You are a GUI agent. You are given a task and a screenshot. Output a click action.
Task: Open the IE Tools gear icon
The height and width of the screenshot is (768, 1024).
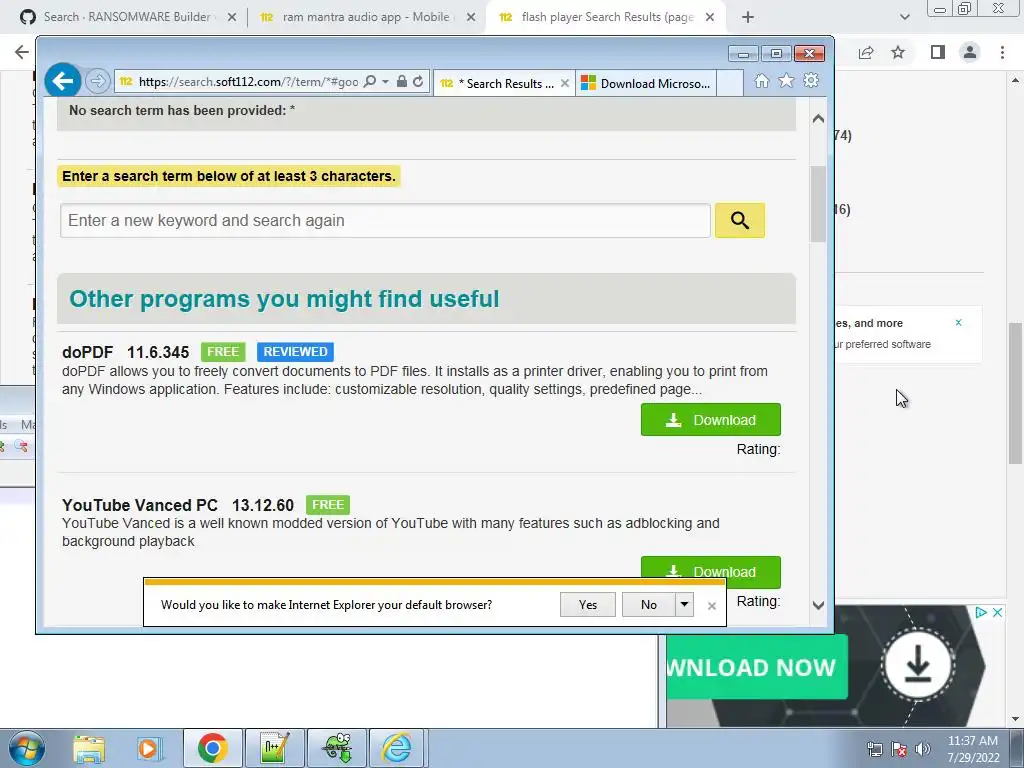(811, 81)
